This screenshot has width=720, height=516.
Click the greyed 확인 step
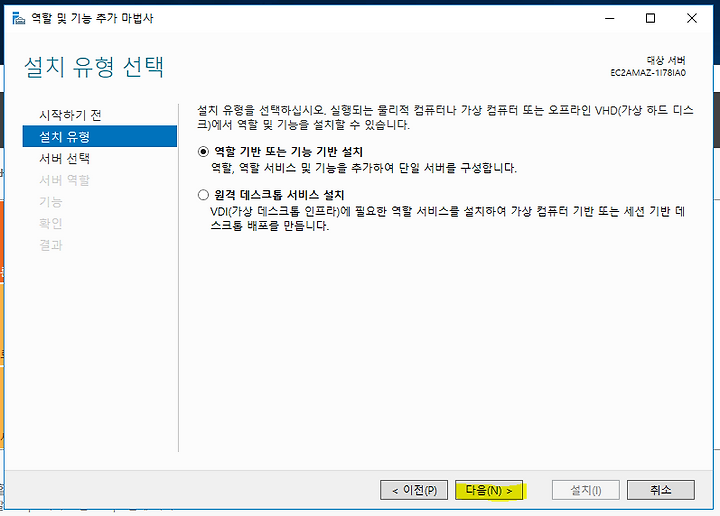point(51,224)
